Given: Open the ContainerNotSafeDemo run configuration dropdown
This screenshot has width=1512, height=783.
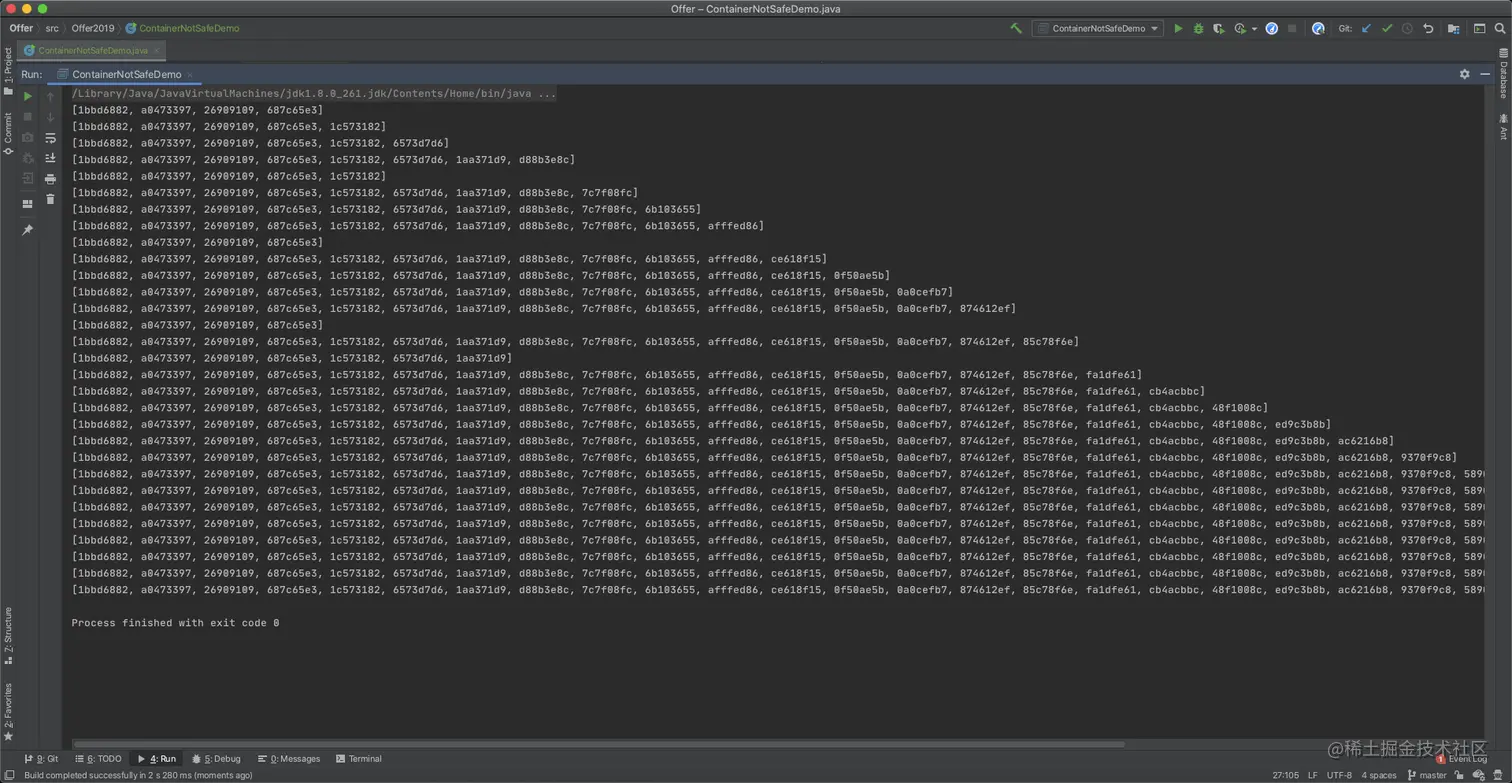Looking at the screenshot, I should [x=1098, y=28].
